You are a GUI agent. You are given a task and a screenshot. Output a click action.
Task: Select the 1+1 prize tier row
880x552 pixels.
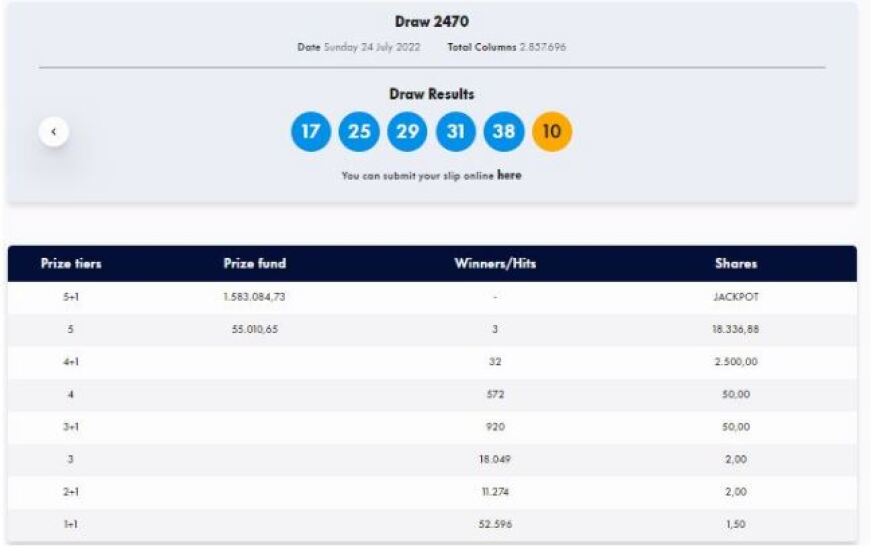tap(71, 524)
